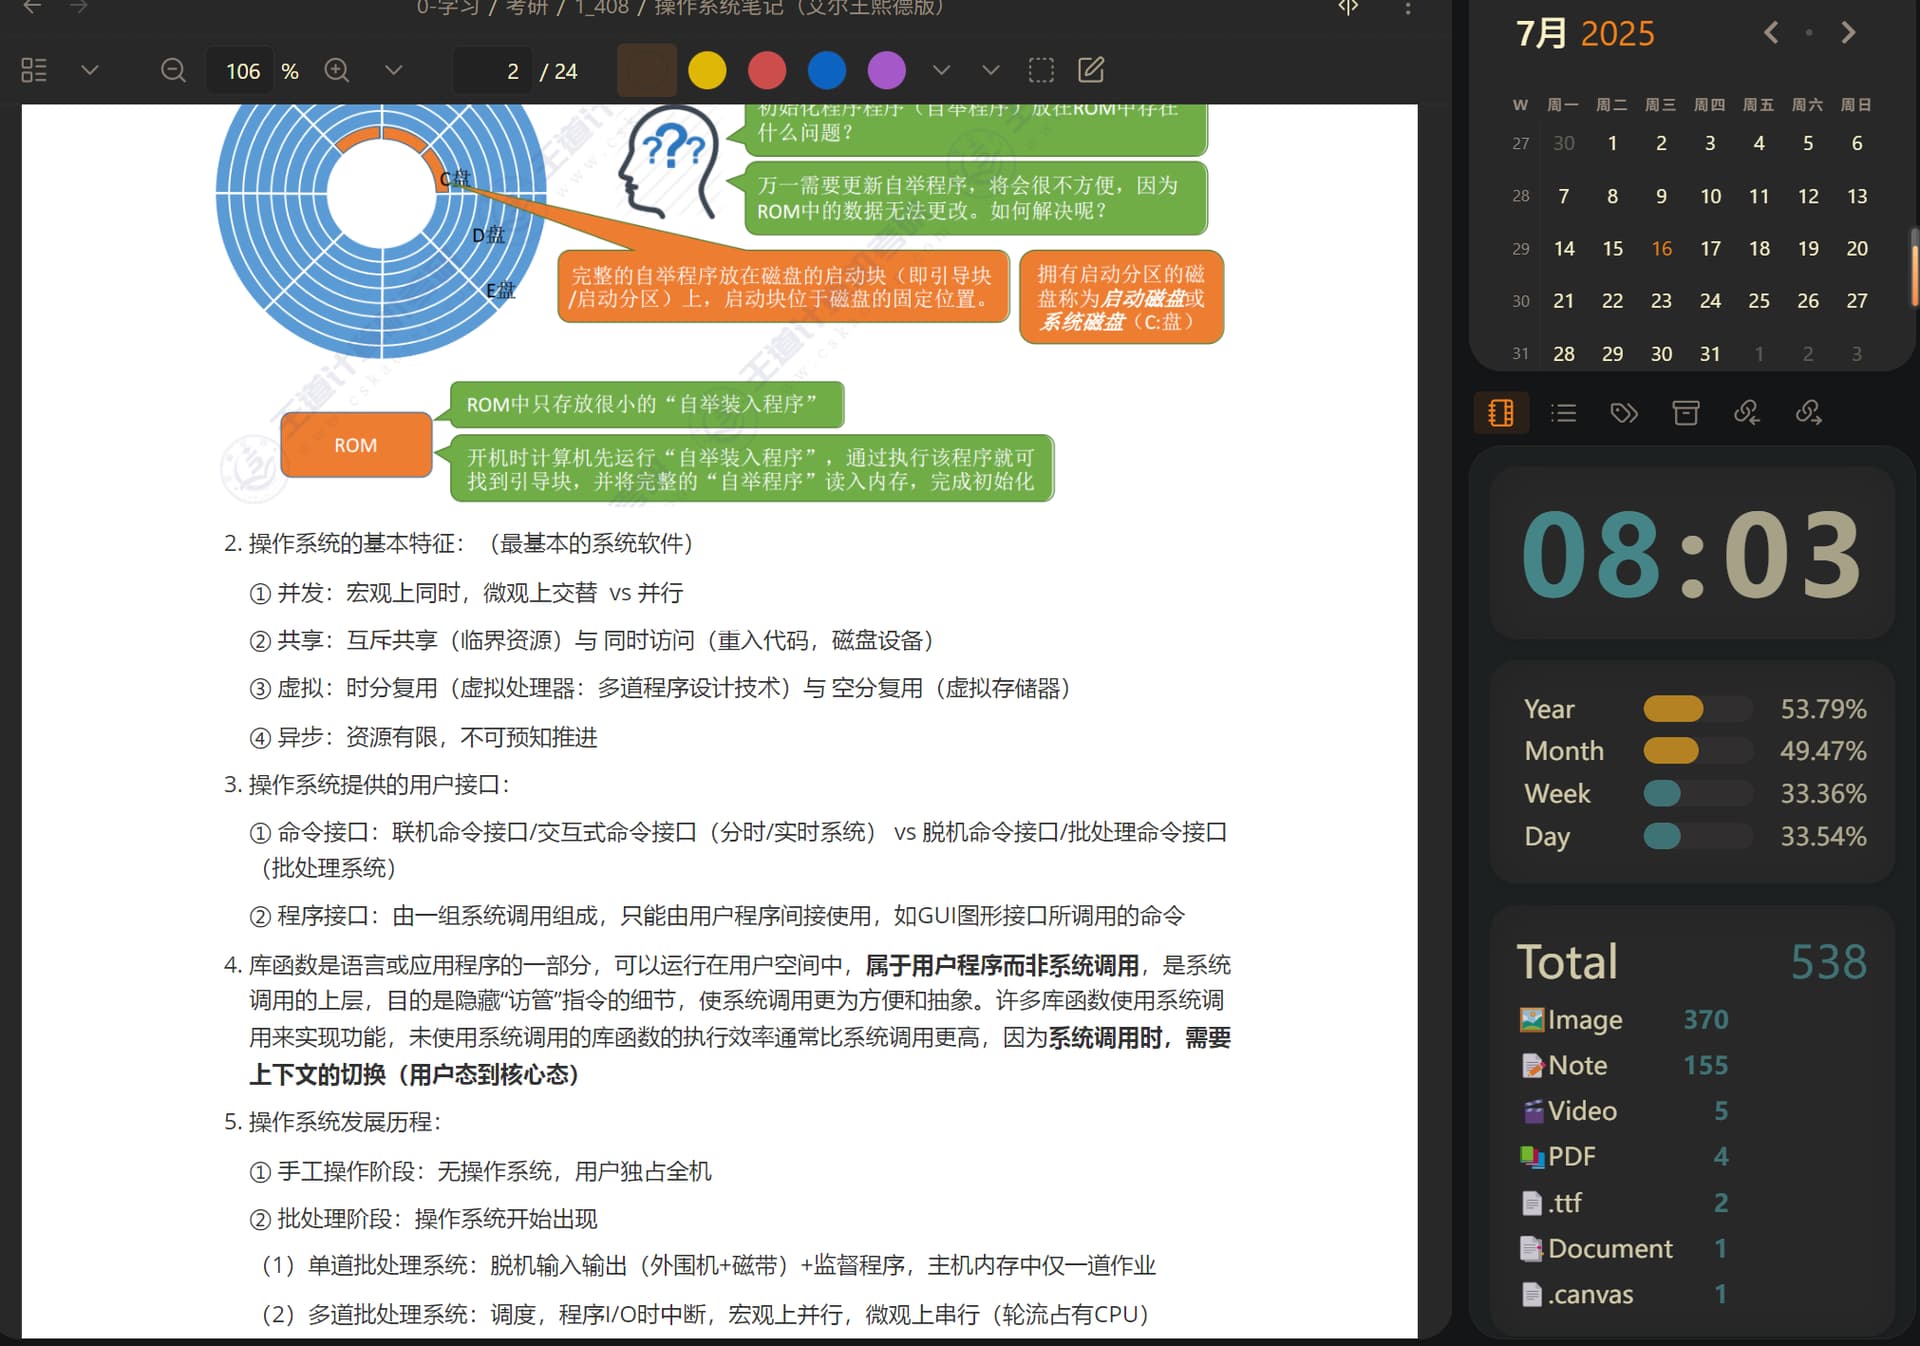Select July 31 in the calendar
1920x1346 pixels.
[x=1710, y=353]
